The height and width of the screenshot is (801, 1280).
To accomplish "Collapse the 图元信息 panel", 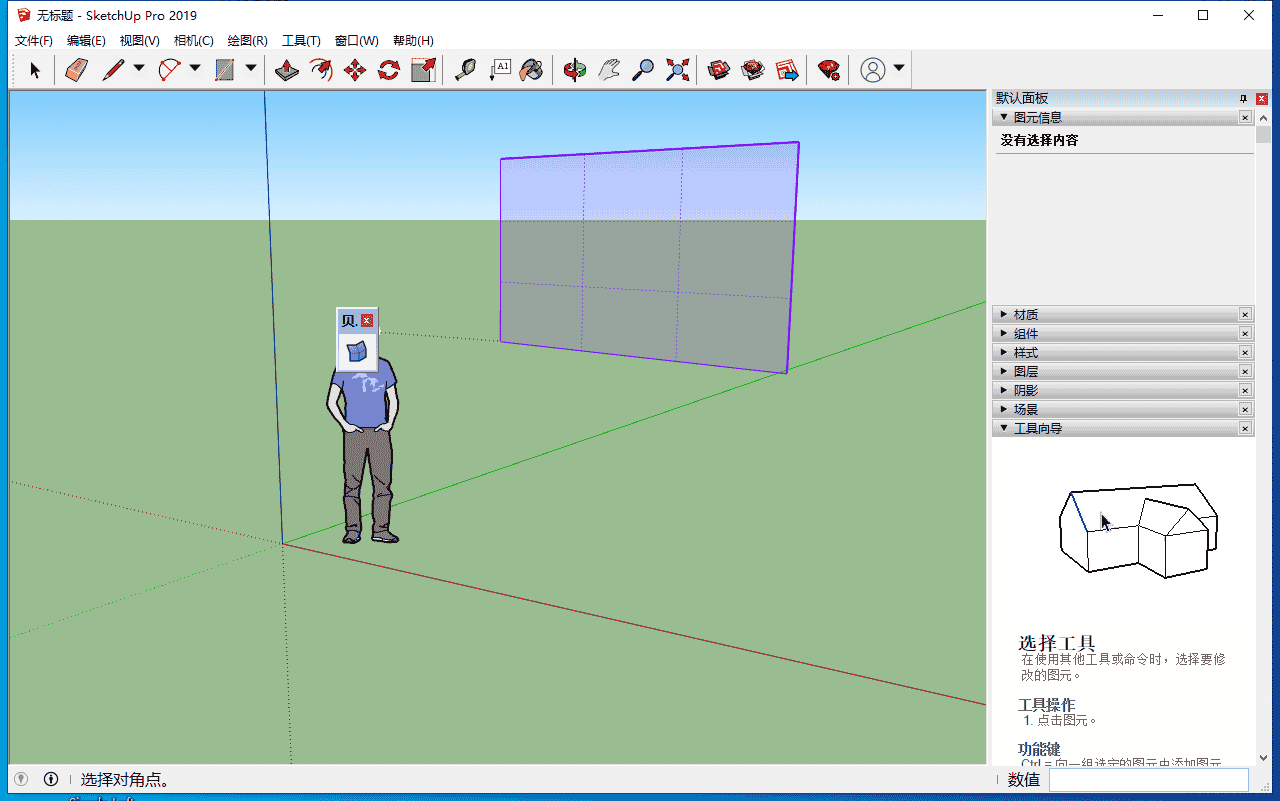I will coord(1004,117).
